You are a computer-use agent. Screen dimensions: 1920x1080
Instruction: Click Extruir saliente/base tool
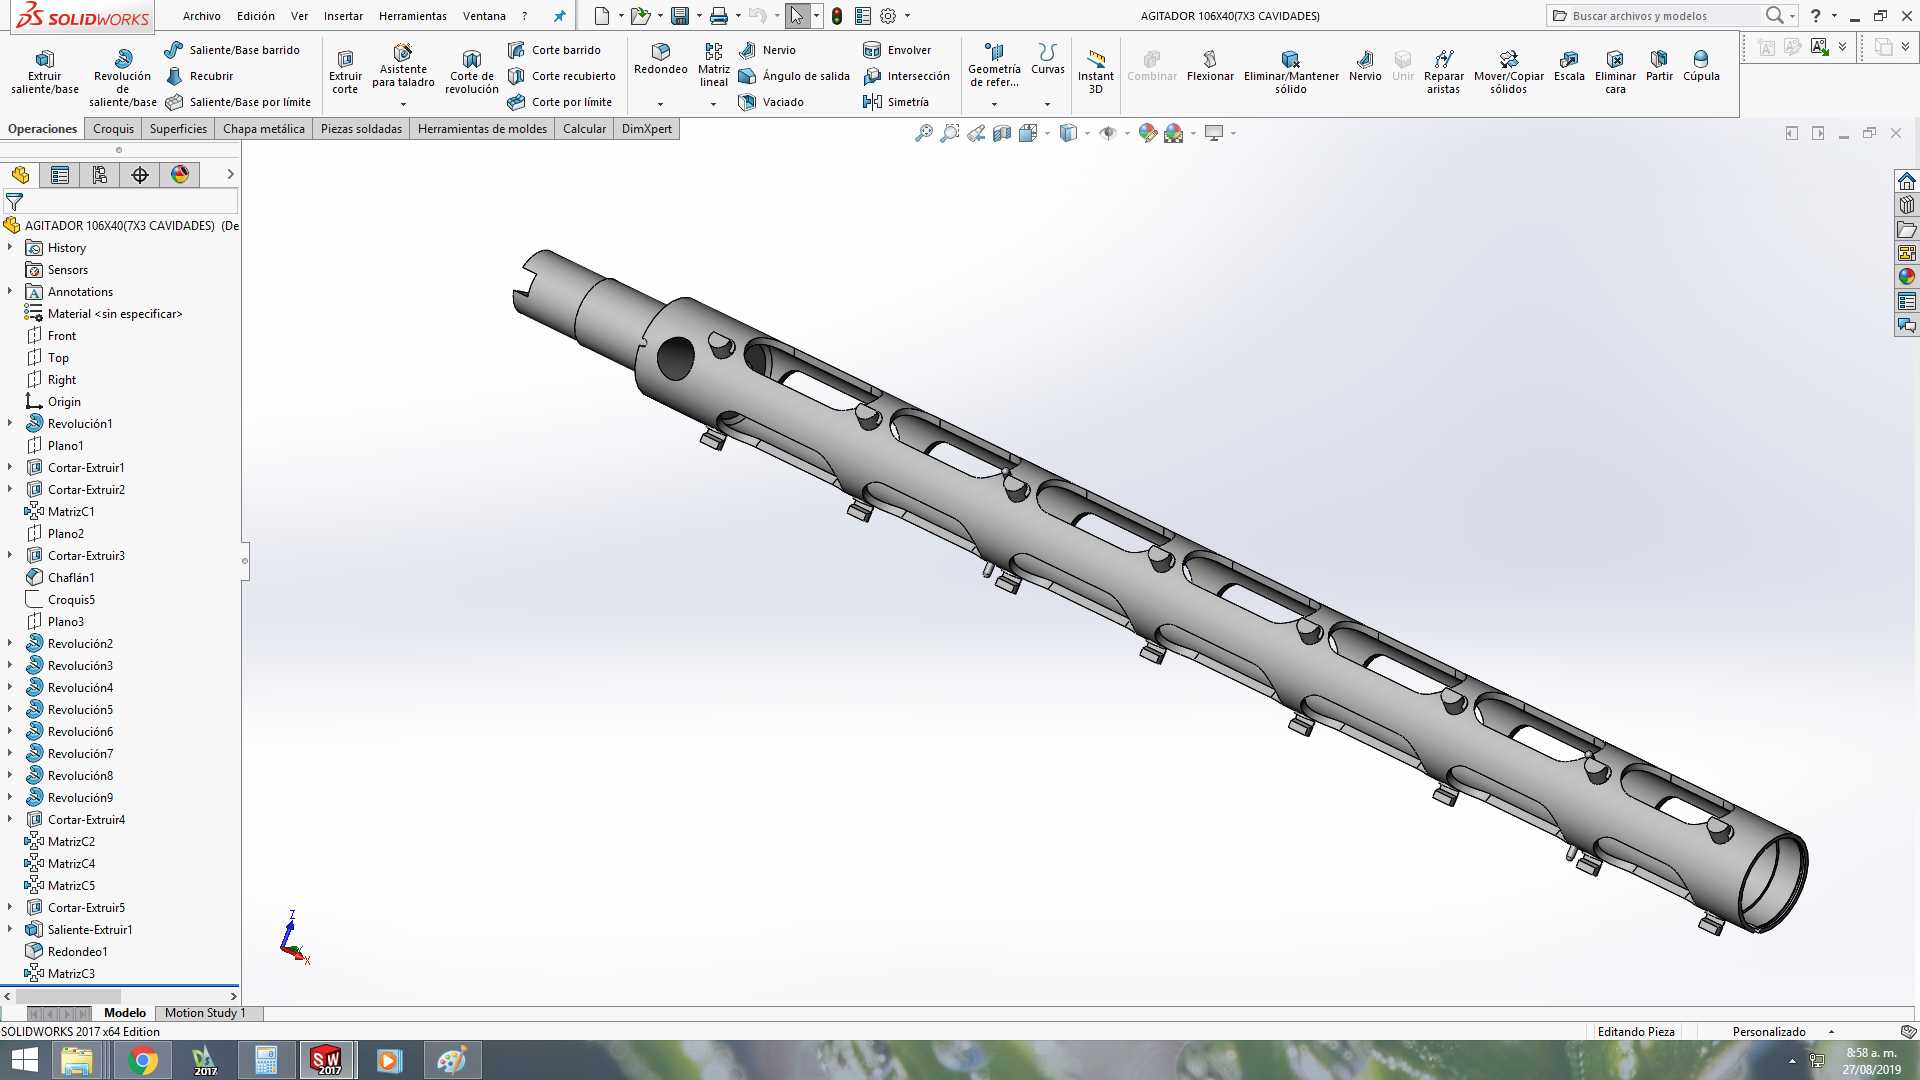[44, 72]
